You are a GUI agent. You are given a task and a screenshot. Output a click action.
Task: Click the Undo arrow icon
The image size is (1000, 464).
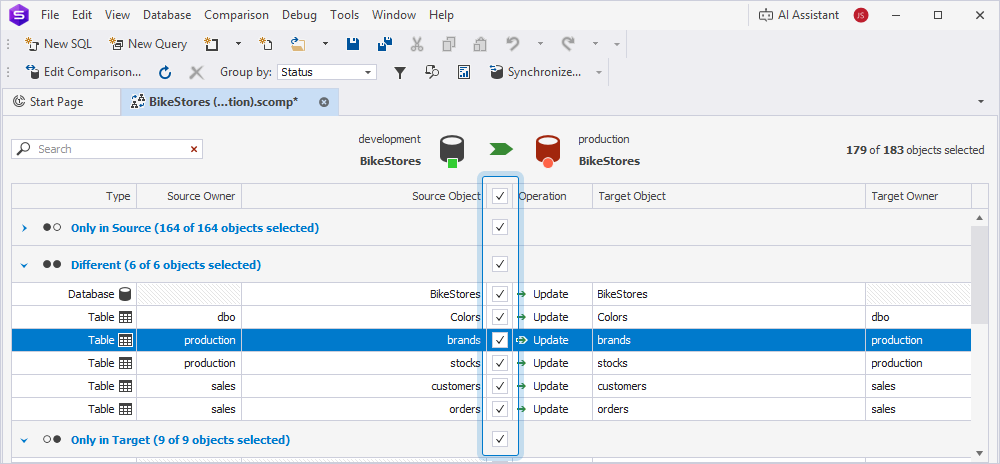coord(513,44)
